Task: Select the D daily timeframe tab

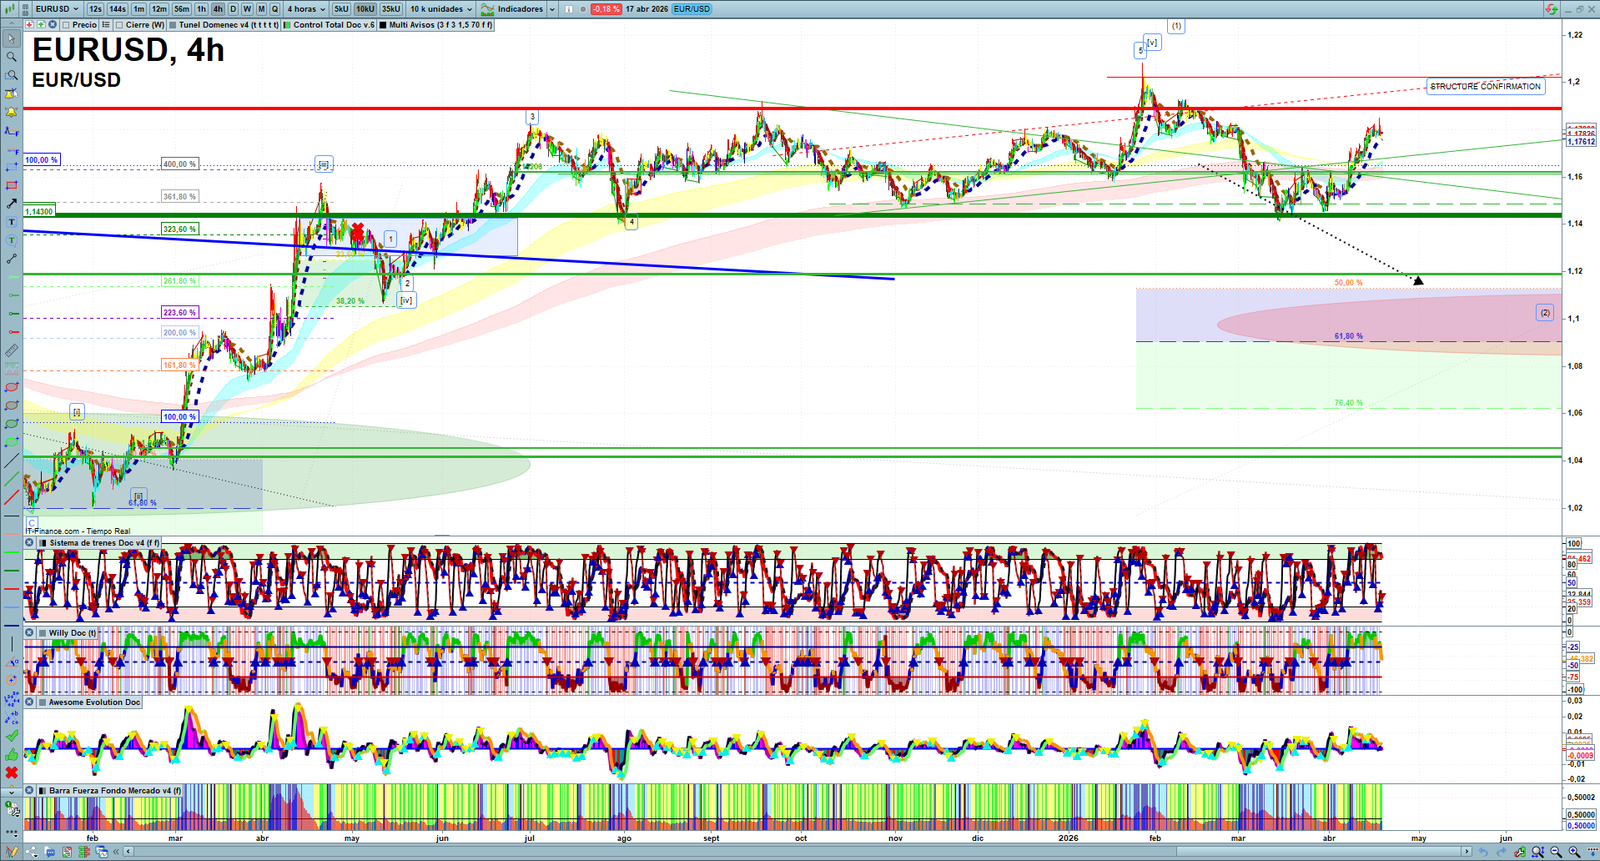Action: coord(233,9)
